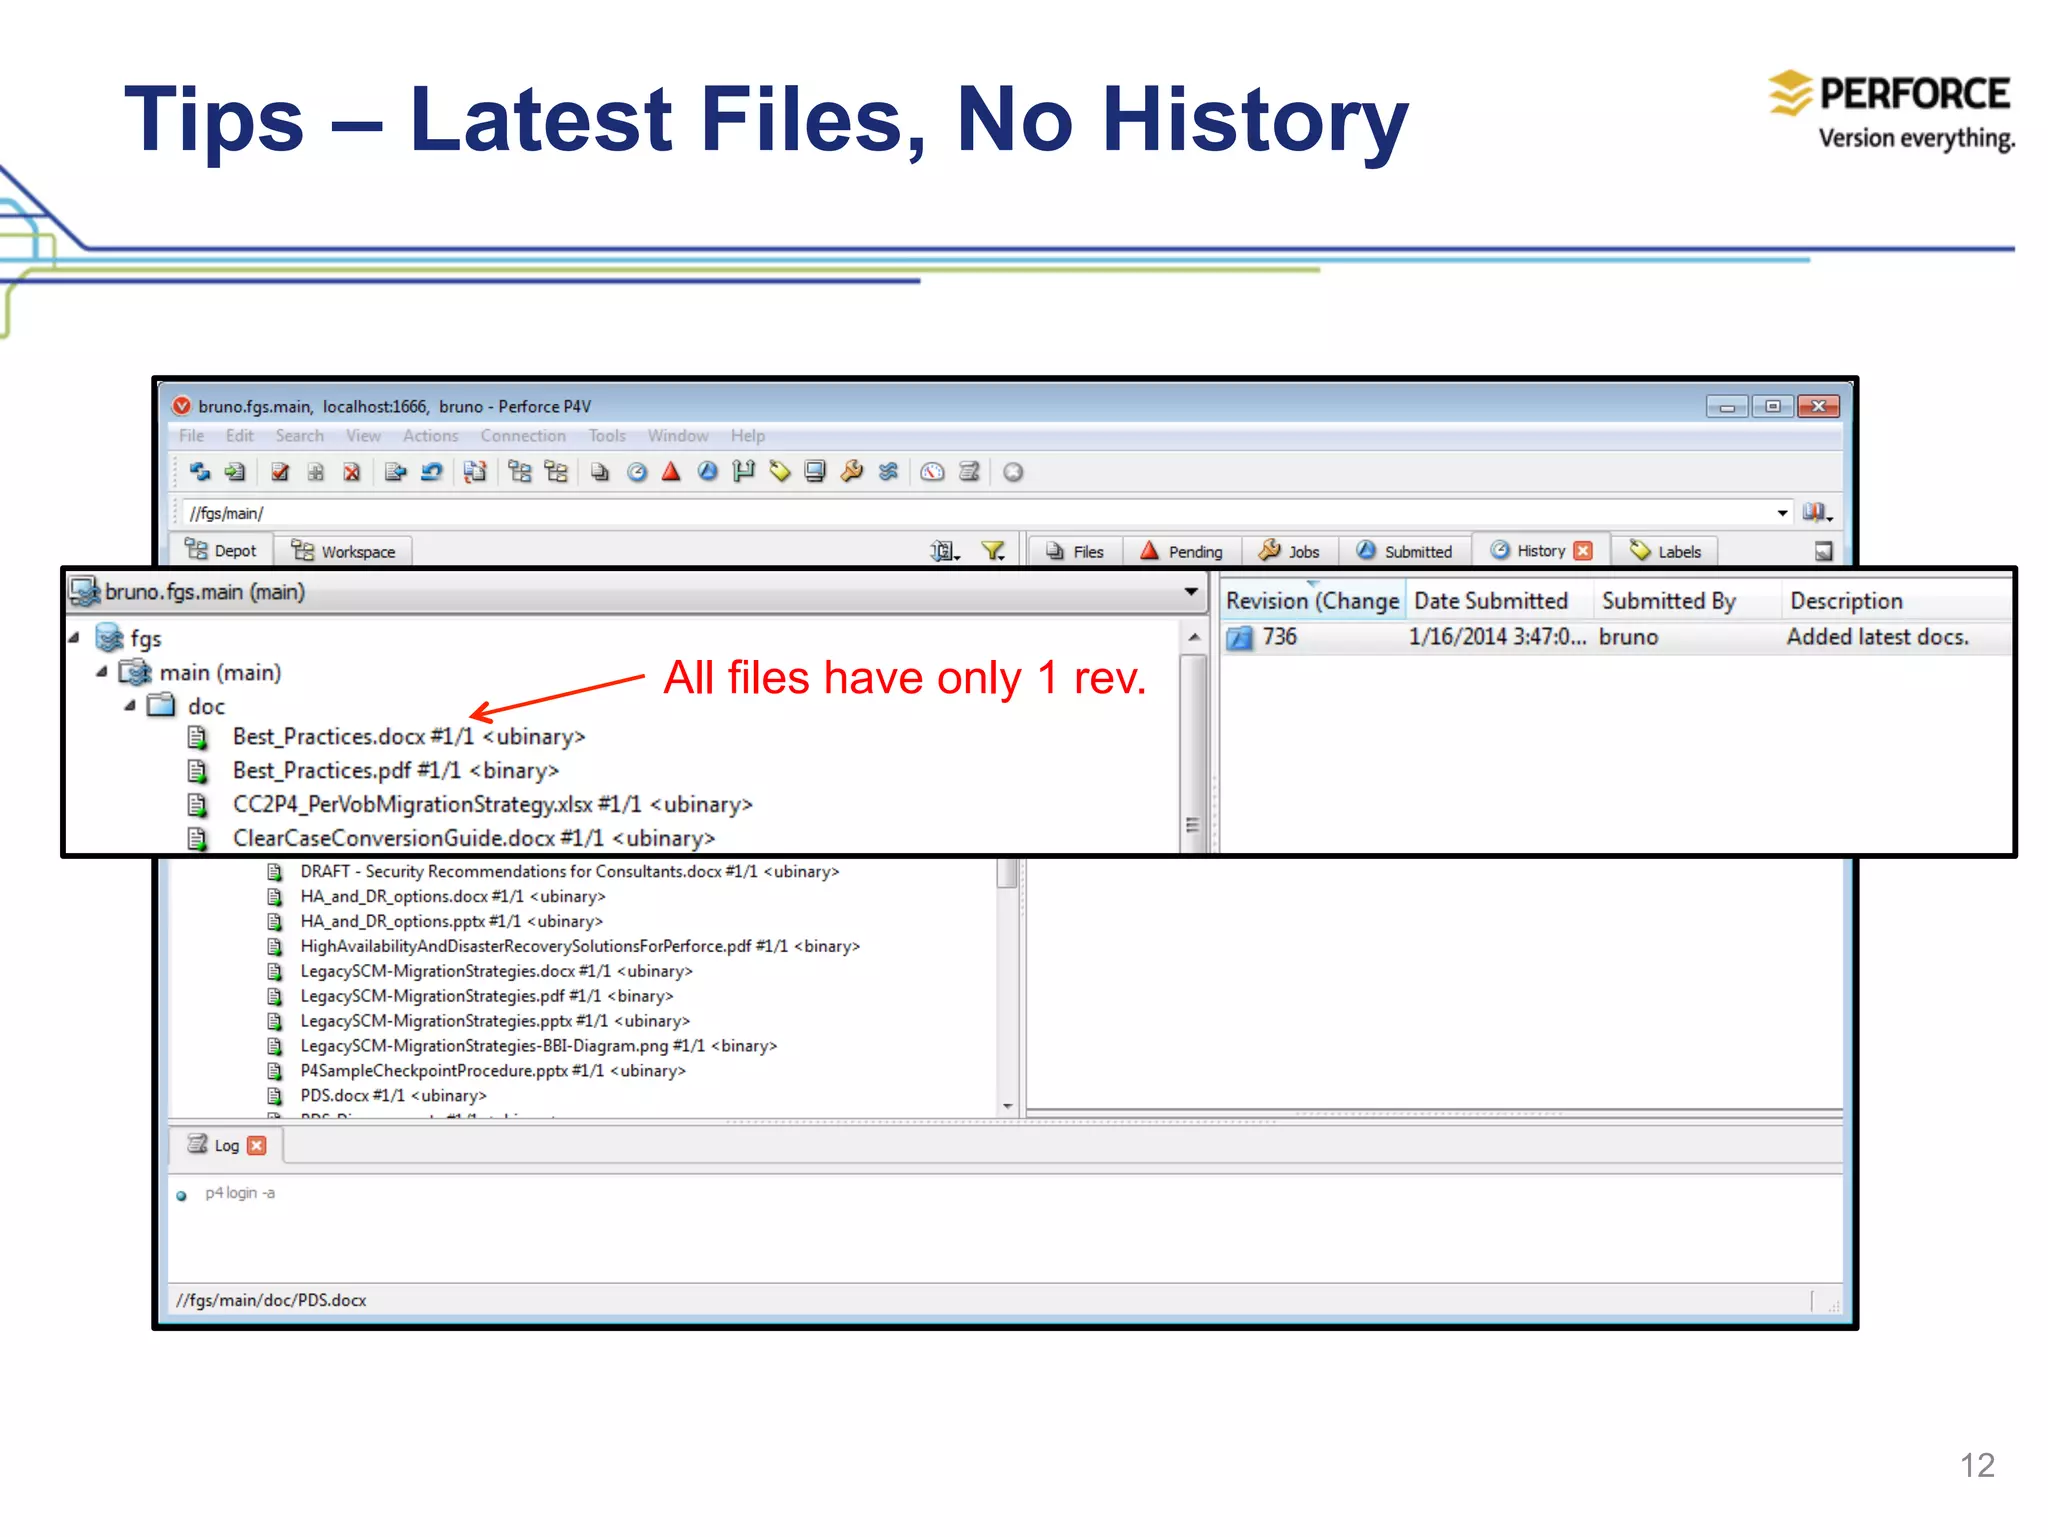Switch to the Jobs tab

pyautogui.click(x=1290, y=551)
